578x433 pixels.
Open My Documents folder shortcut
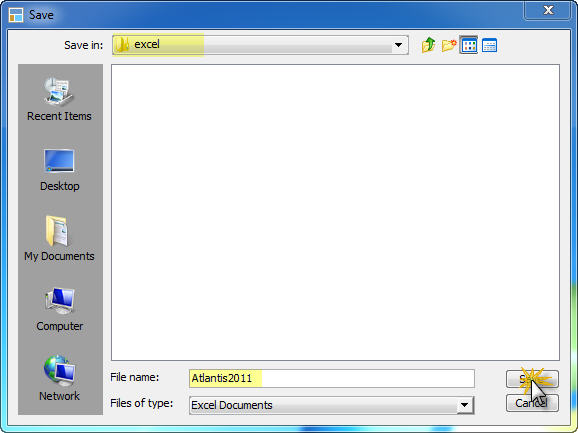[x=59, y=239]
